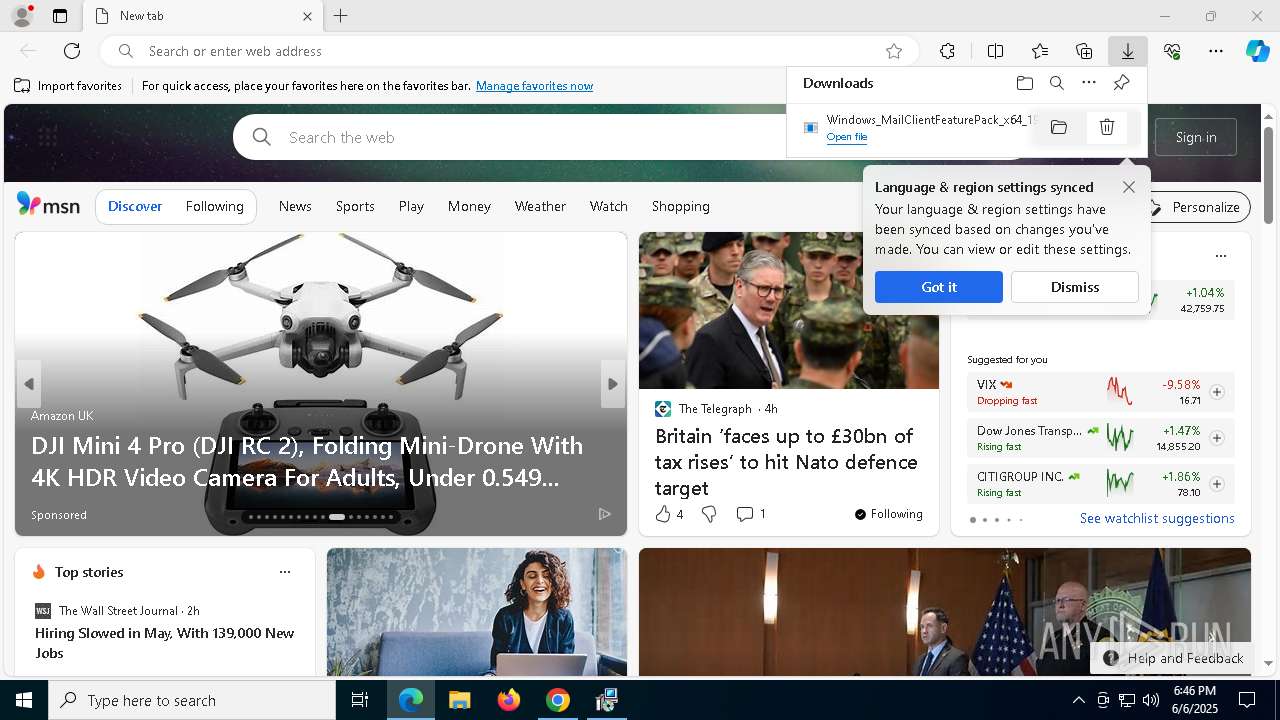Toggle Downloads toolbar button
Screen dimensions: 1280x720
tap(1128, 51)
